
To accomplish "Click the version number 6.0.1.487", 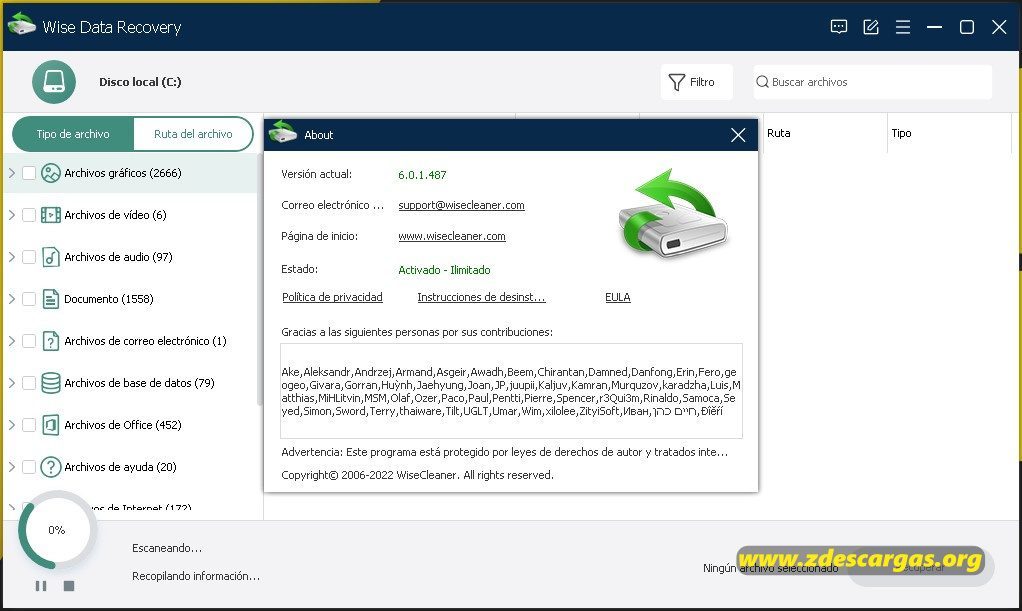I will click(x=422, y=175).
